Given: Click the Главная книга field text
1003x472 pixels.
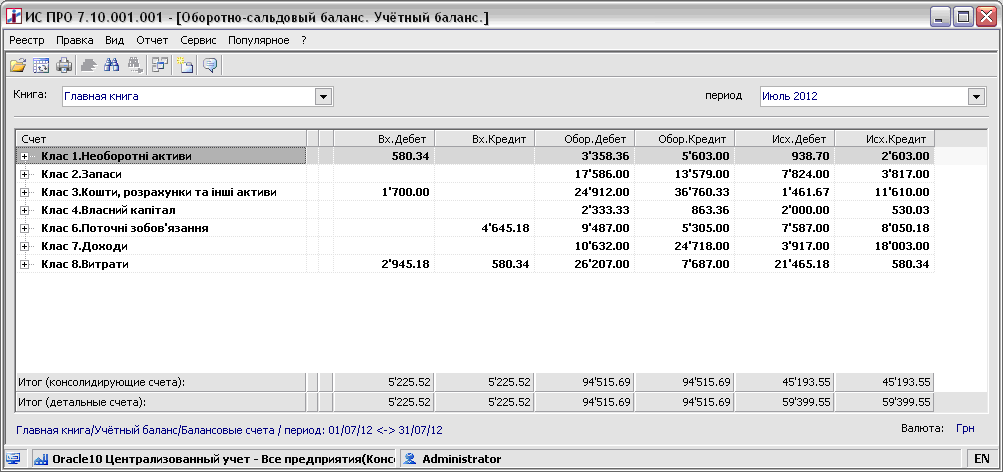Looking at the screenshot, I should coord(101,97).
